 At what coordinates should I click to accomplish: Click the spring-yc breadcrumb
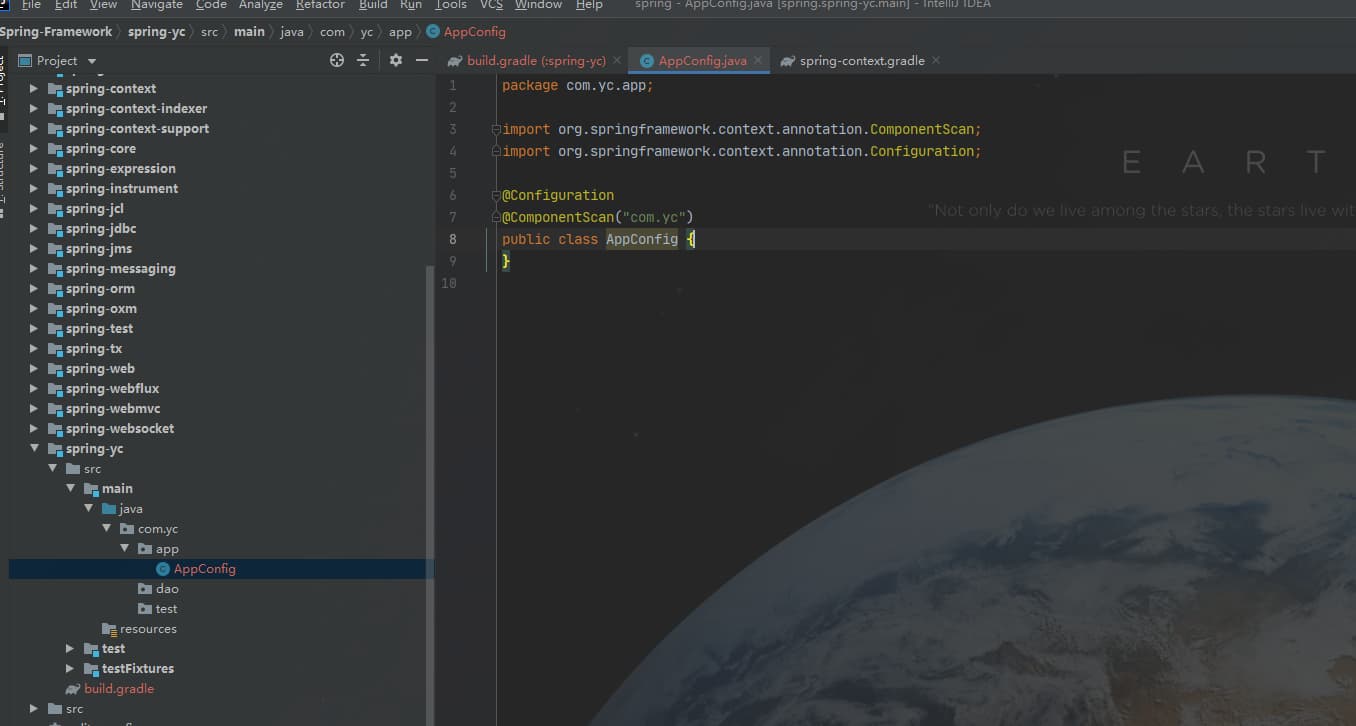click(157, 32)
